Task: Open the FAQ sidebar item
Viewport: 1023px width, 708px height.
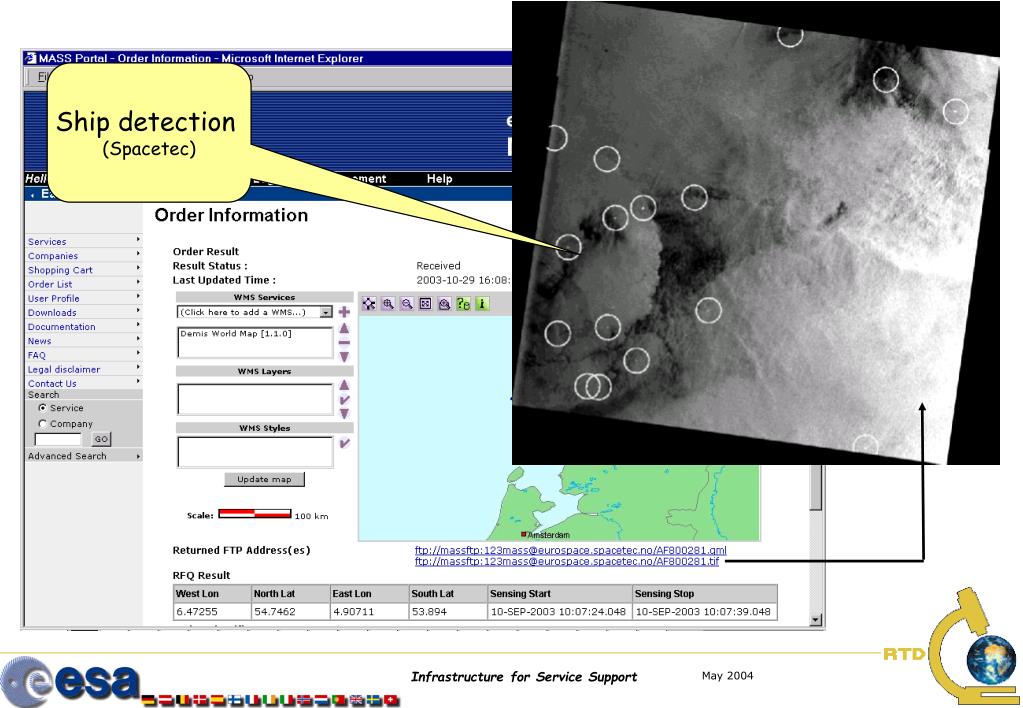Action: (37, 356)
